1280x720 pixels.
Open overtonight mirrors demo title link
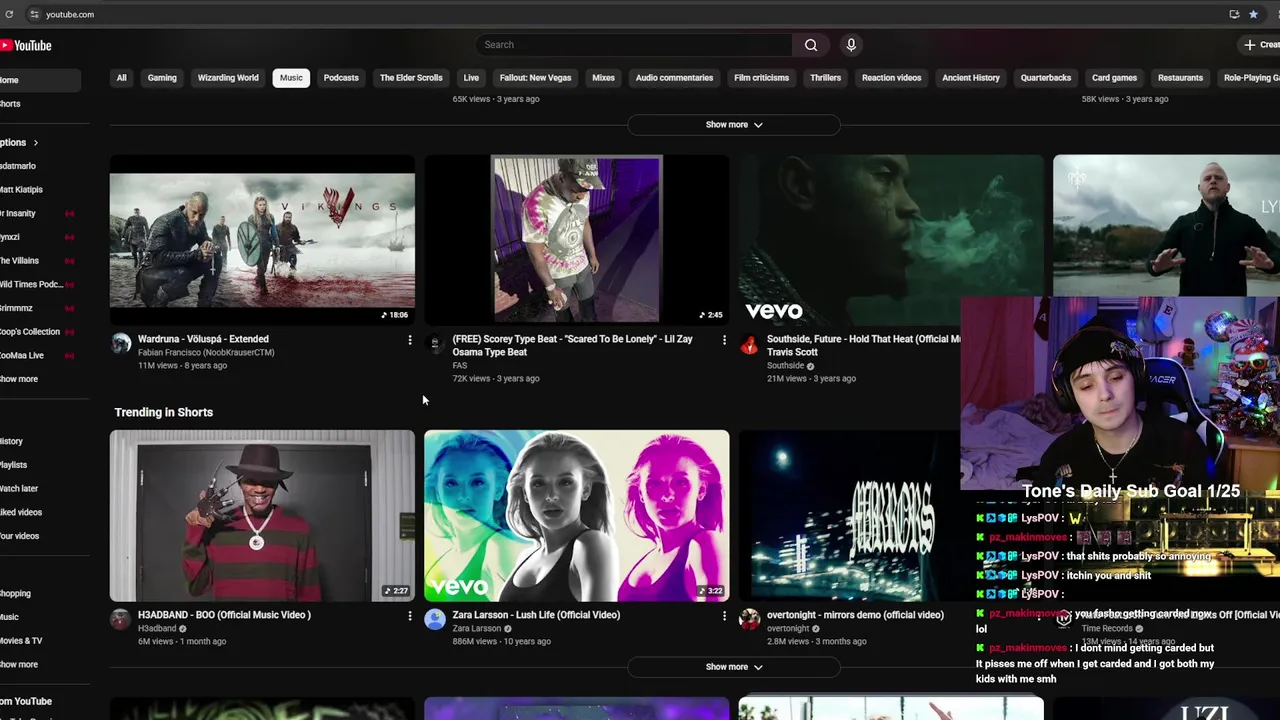[x=855, y=616]
